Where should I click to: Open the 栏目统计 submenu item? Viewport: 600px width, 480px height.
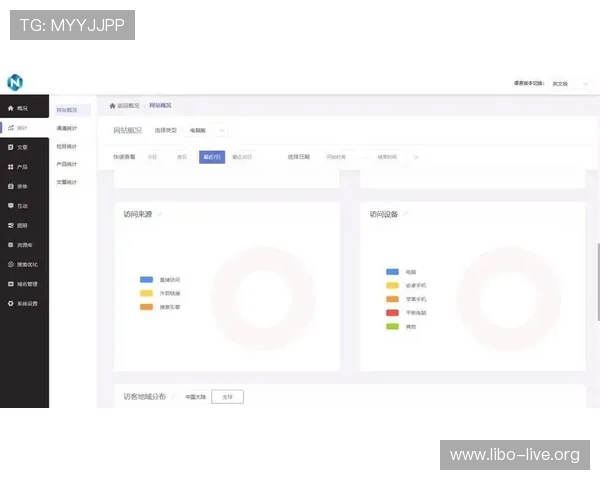pyautogui.click(x=67, y=146)
